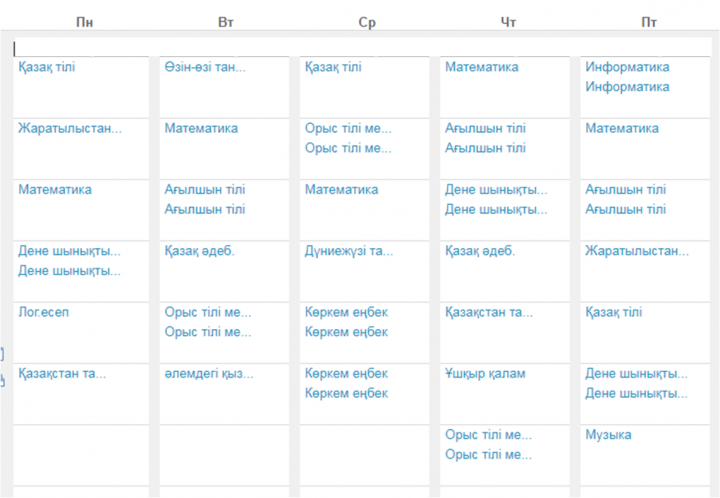Open Monday's Лог.есеп lesson

pyautogui.click(x=44, y=312)
